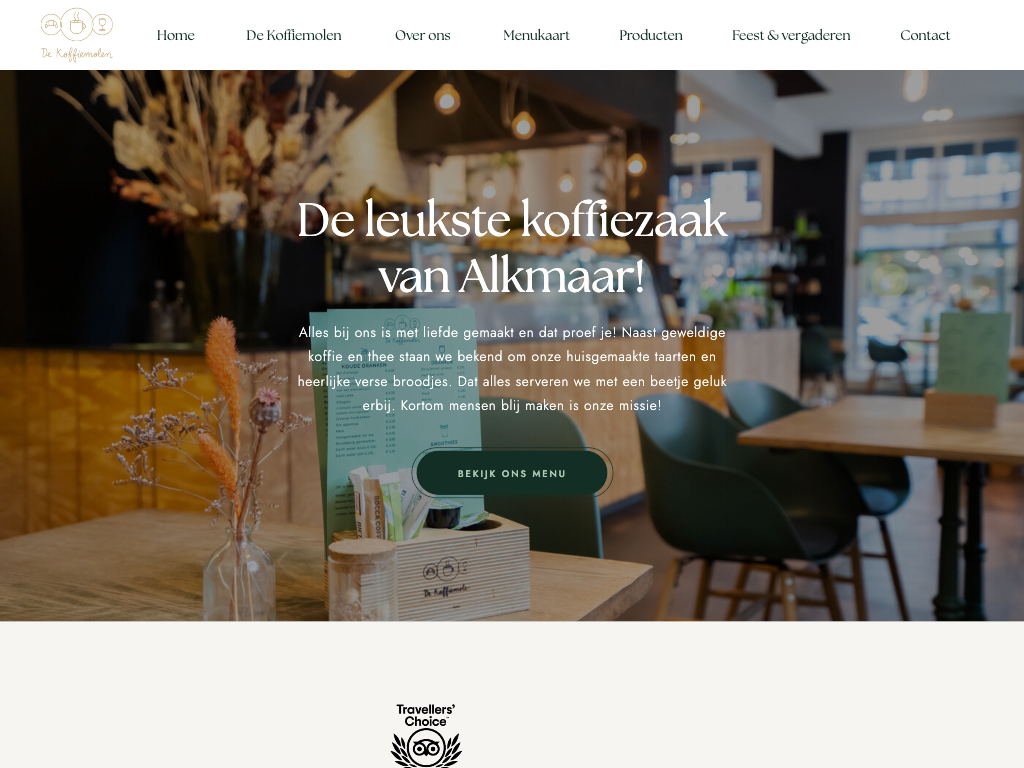The width and height of the screenshot is (1024, 768).
Task: Open the Producten section
Action: coord(650,35)
